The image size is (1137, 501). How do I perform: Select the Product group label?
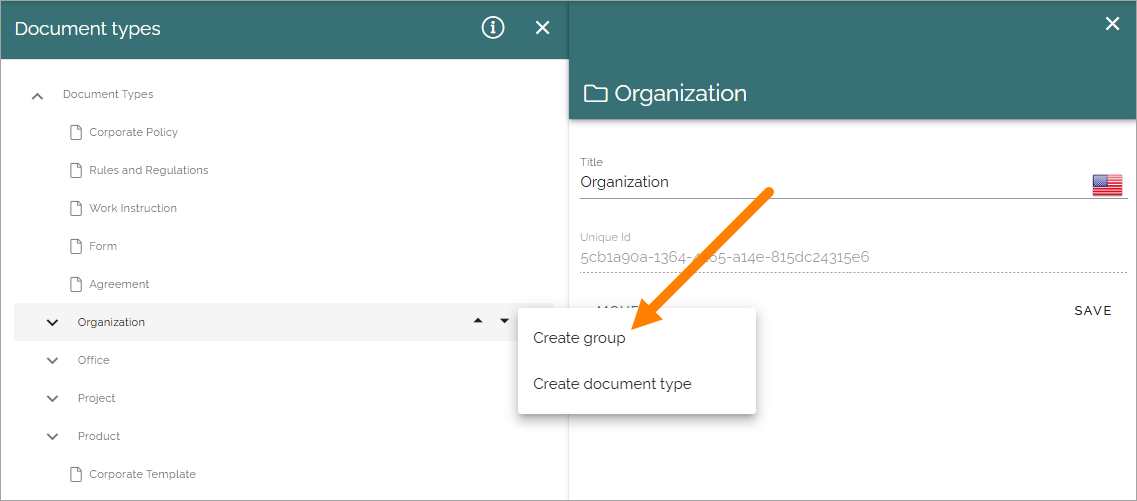[x=99, y=436]
